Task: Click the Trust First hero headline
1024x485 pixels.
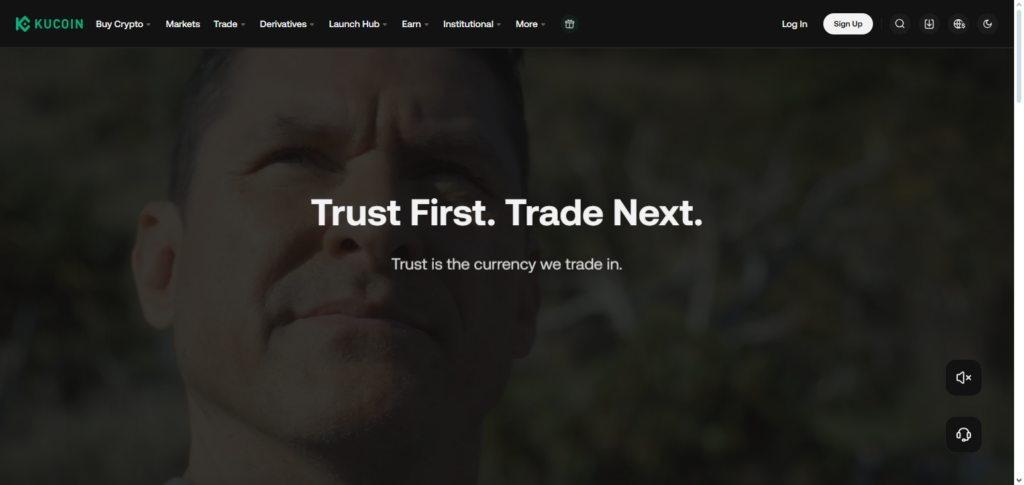Action: click(x=507, y=213)
